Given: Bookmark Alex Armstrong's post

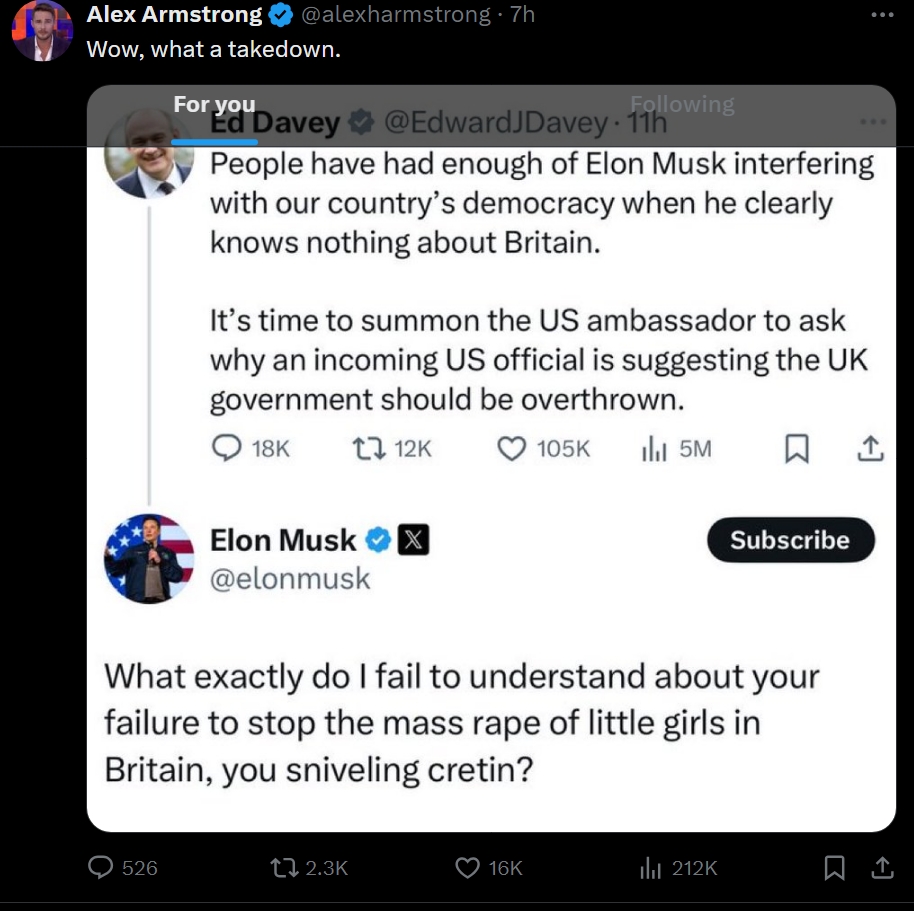Looking at the screenshot, I should [834, 867].
